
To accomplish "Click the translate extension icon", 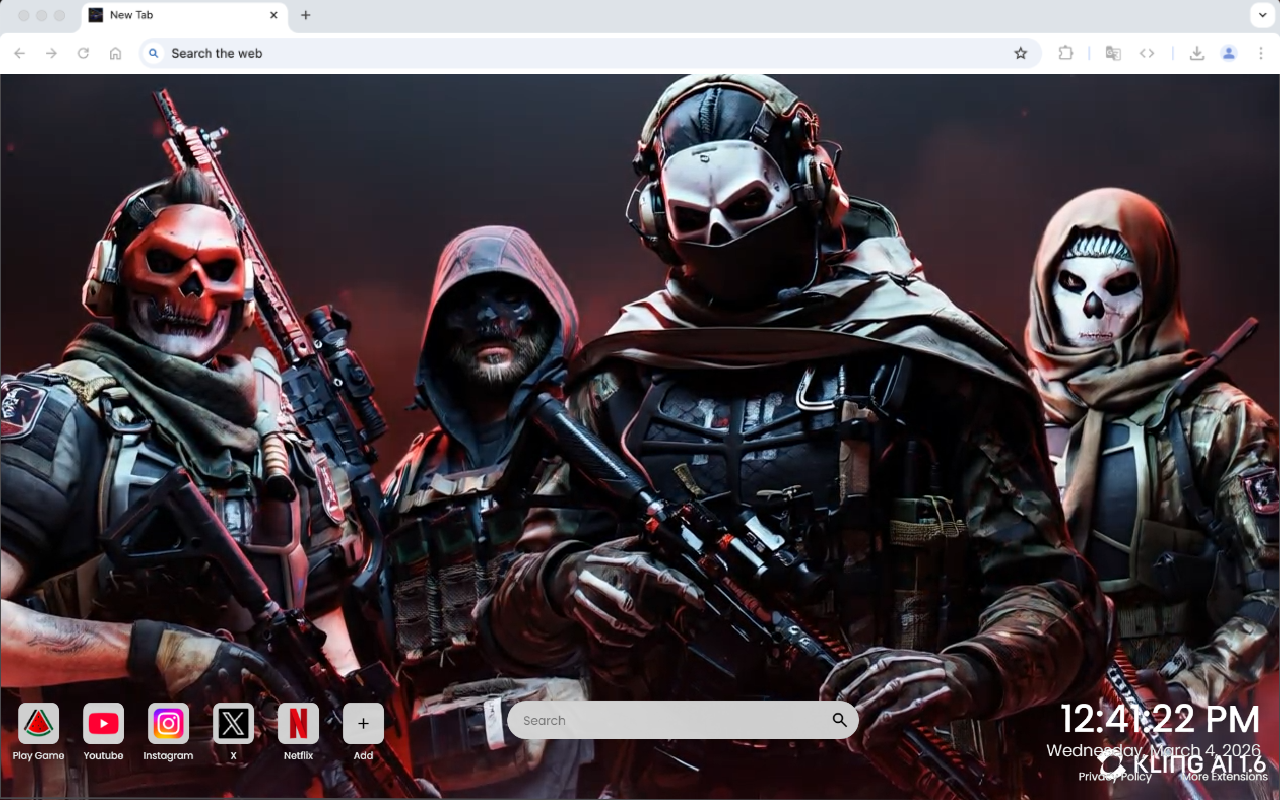I will click(1113, 53).
